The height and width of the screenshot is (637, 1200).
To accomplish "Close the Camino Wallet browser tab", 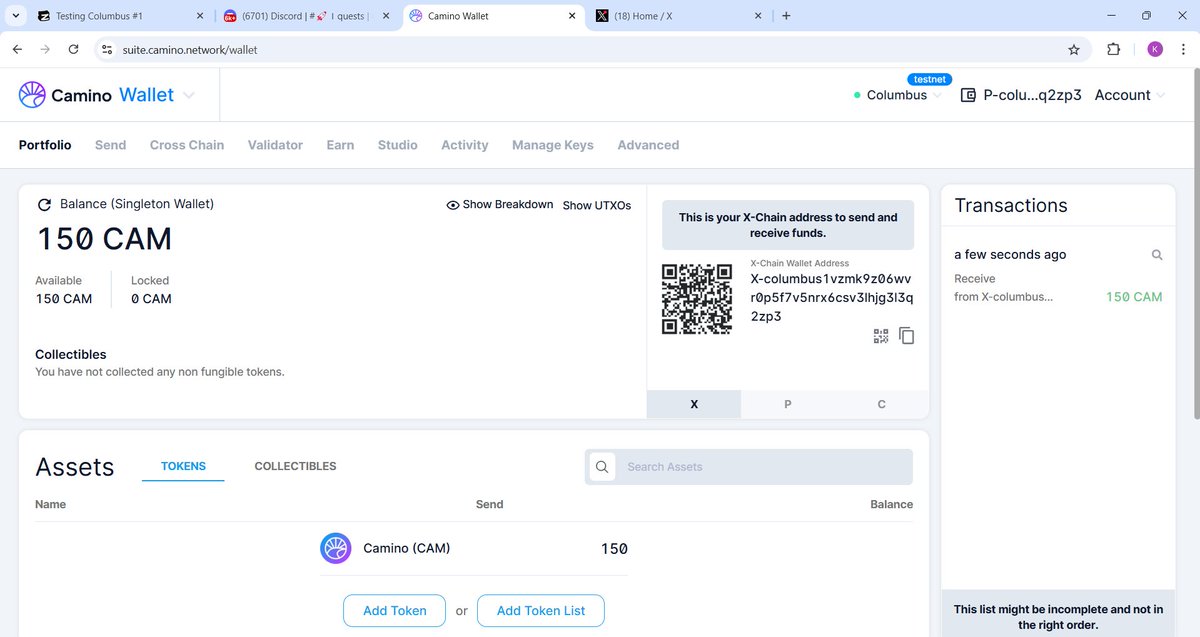I will [572, 16].
